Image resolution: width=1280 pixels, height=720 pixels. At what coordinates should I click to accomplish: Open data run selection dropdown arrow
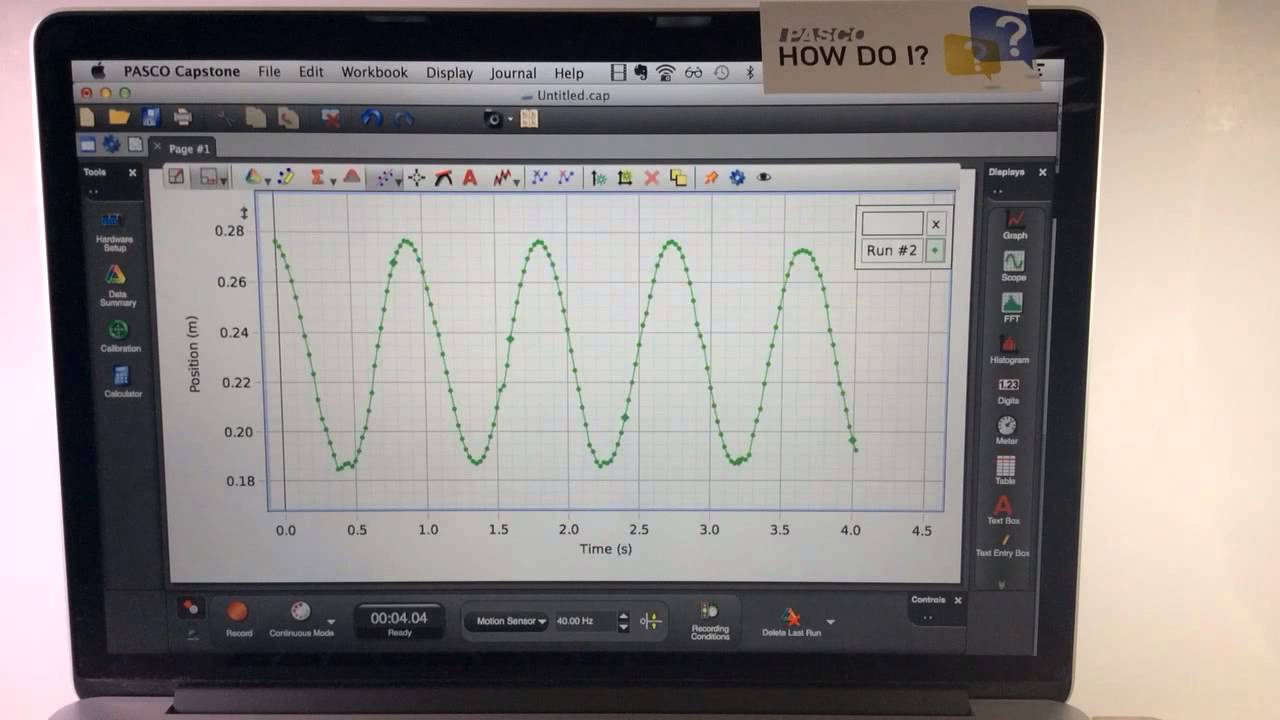270,181
